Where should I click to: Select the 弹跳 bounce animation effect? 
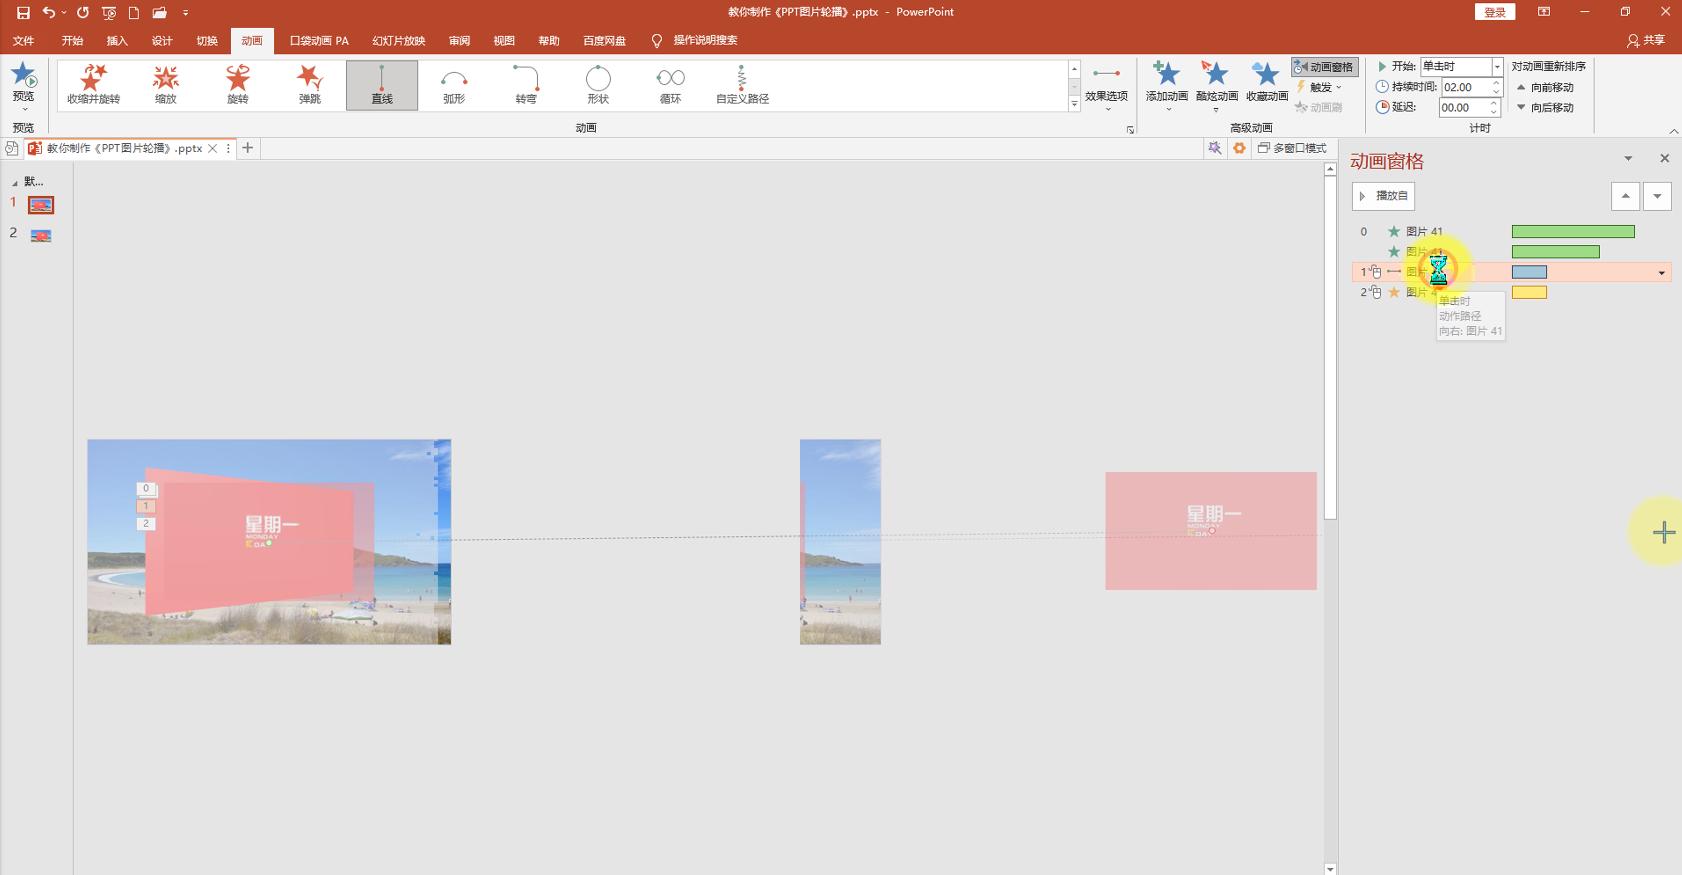[x=310, y=84]
